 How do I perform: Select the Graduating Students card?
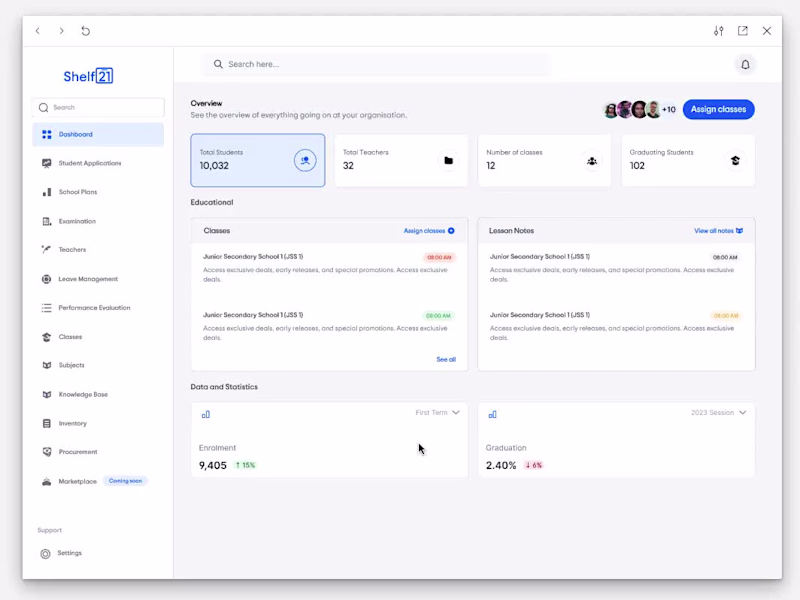tap(688, 160)
